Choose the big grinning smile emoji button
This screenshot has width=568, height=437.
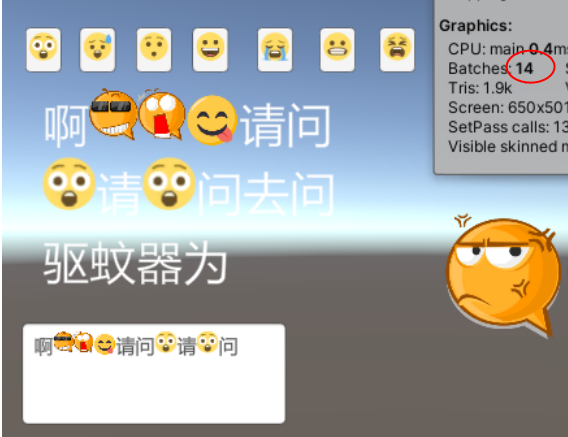[x=210, y=50]
